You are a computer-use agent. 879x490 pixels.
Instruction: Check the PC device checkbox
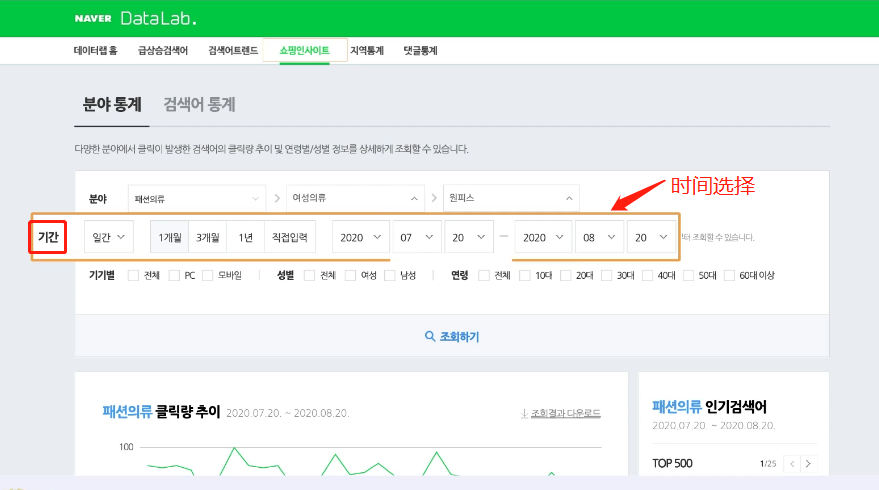coord(174,275)
